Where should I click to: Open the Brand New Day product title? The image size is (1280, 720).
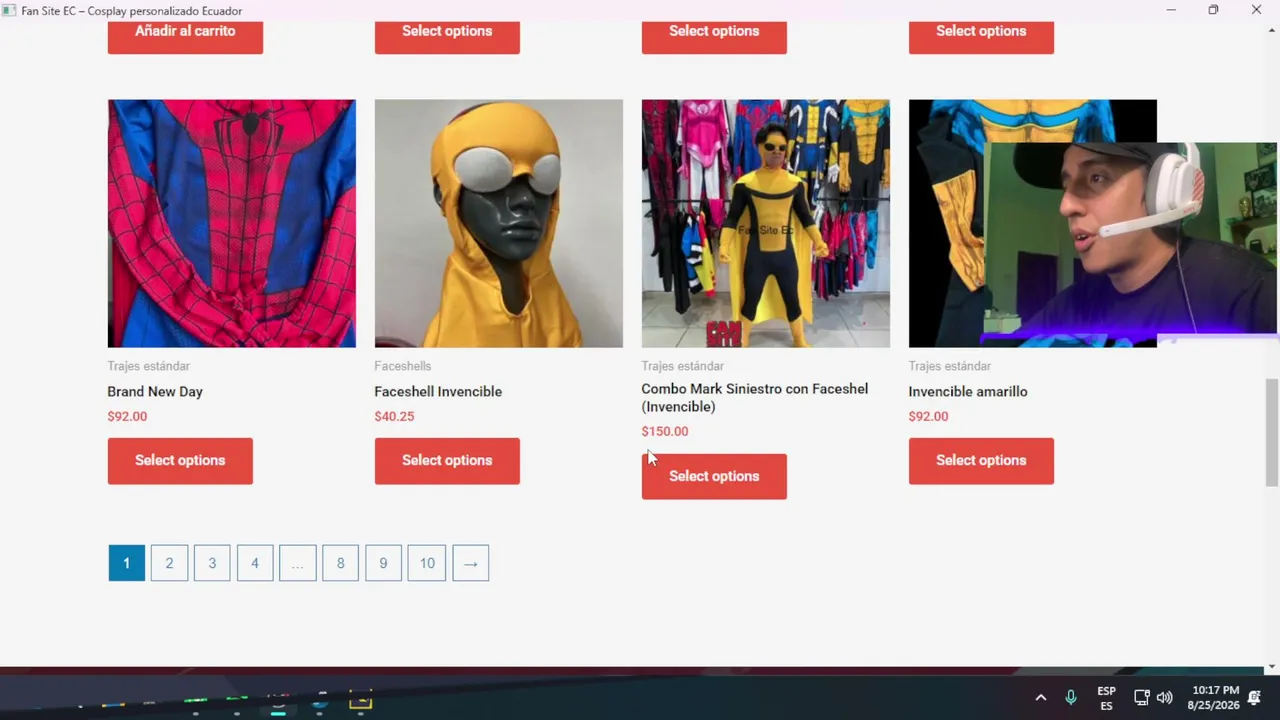click(x=155, y=392)
